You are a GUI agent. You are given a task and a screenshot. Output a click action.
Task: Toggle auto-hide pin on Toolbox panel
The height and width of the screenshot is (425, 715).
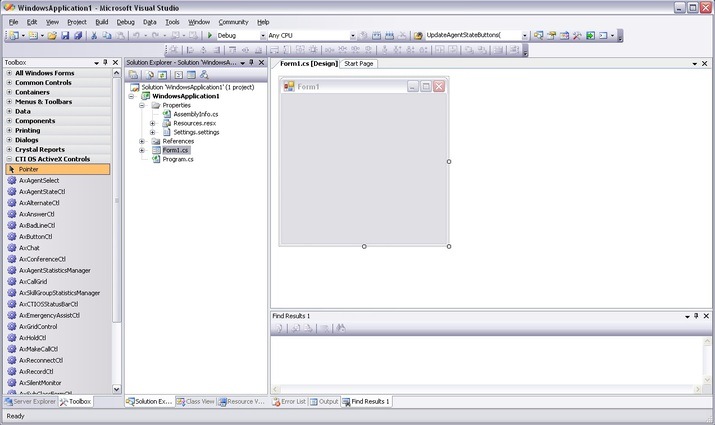click(x=107, y=62)
